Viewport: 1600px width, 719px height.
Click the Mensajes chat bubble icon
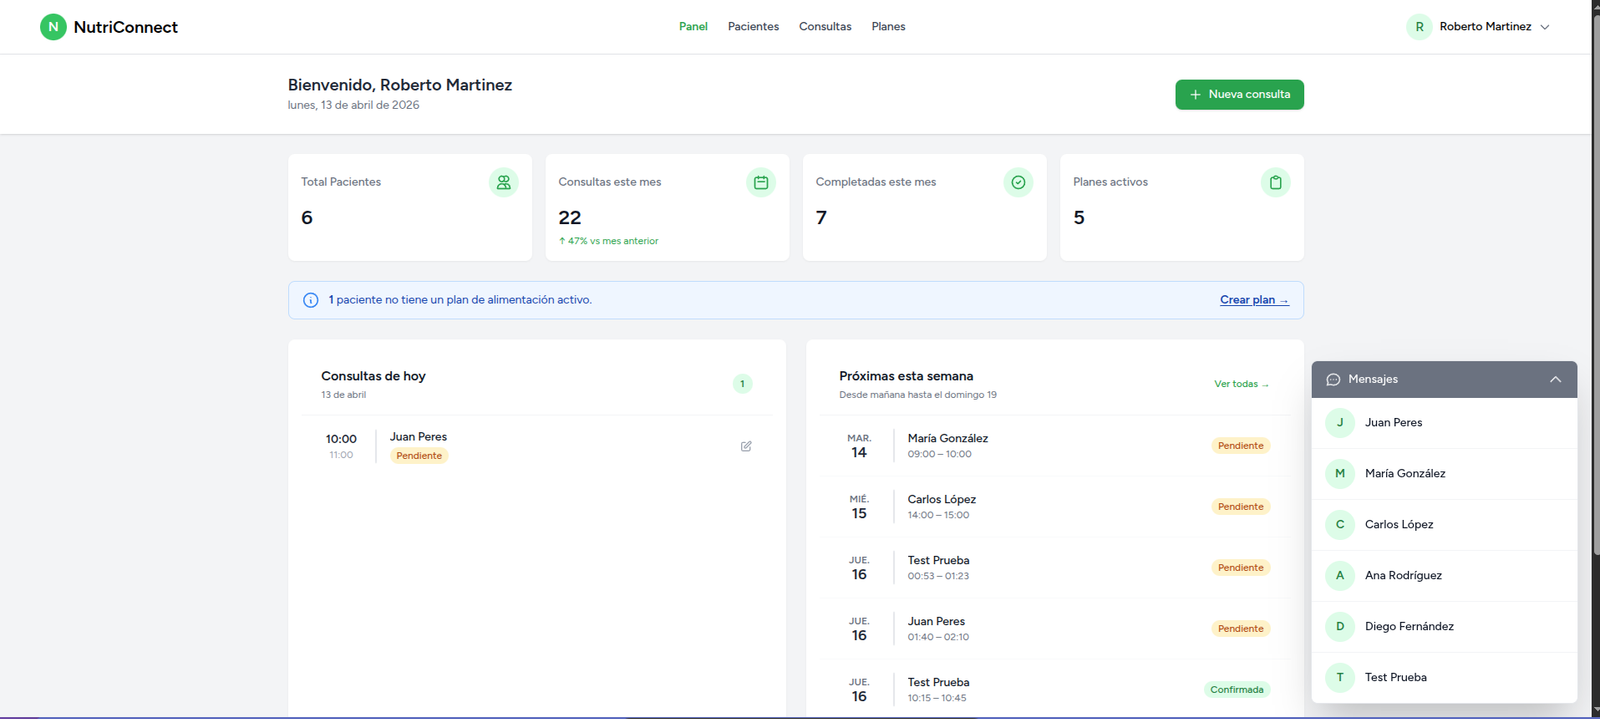point(1333,379)
